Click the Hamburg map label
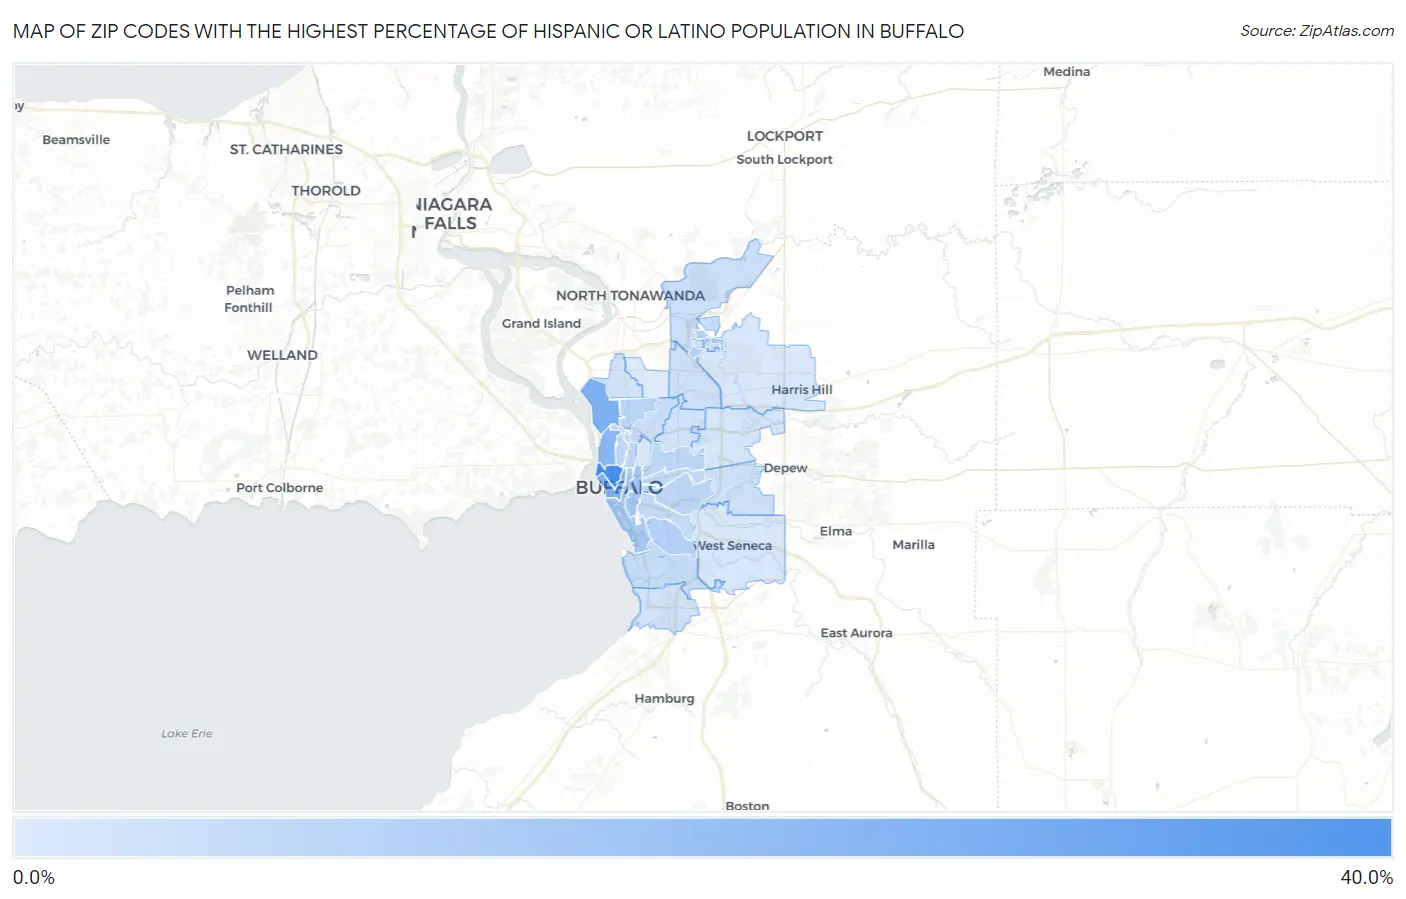 point(664,699)
